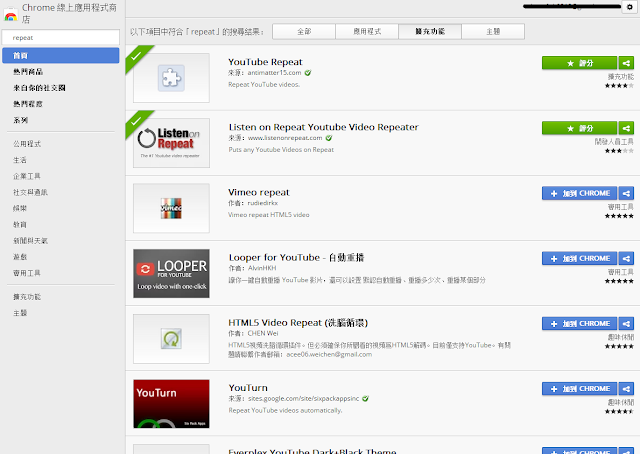Open the 教育 category
Viewport: 640px width, 454px height.
[x=20, y=225]
